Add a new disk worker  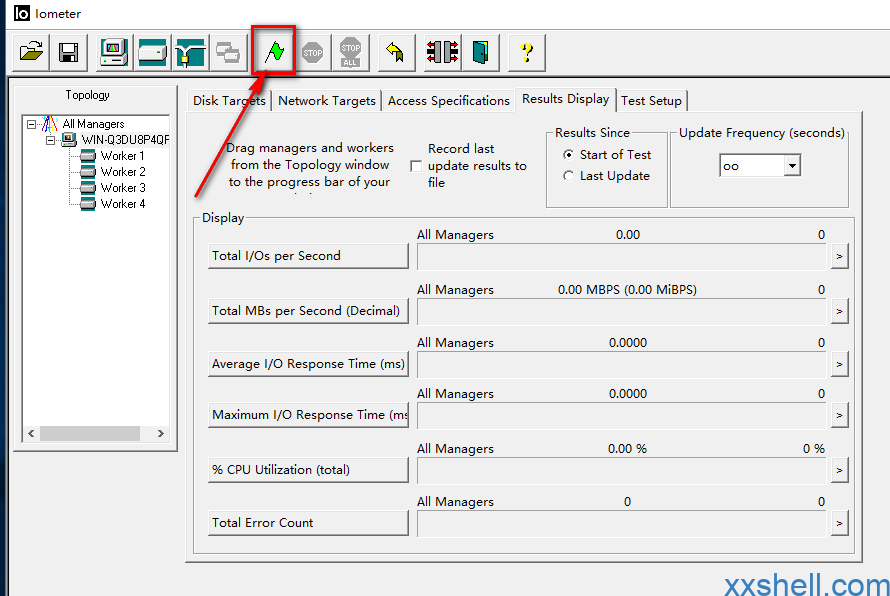pyautogui.click(x=152, y=52)
